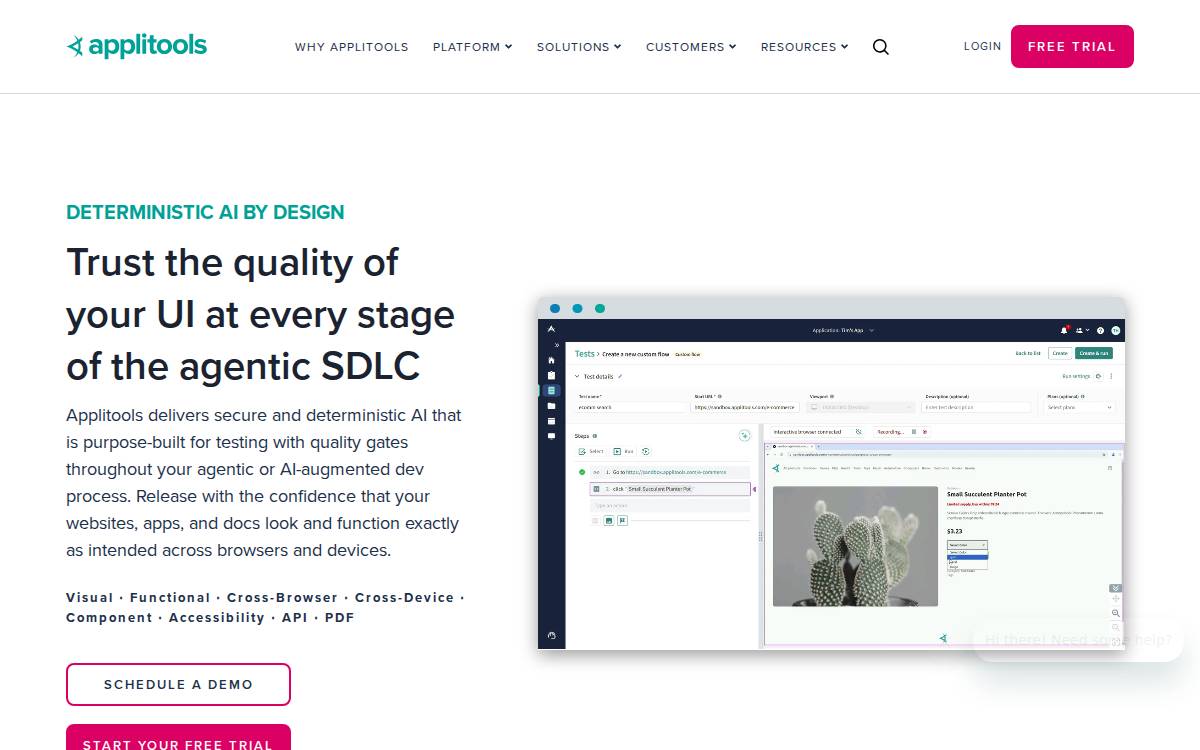1200x750 pixels.
Task: Open the 'Hi there! Need some help?' chat bubble
Action: [1078, 640]
